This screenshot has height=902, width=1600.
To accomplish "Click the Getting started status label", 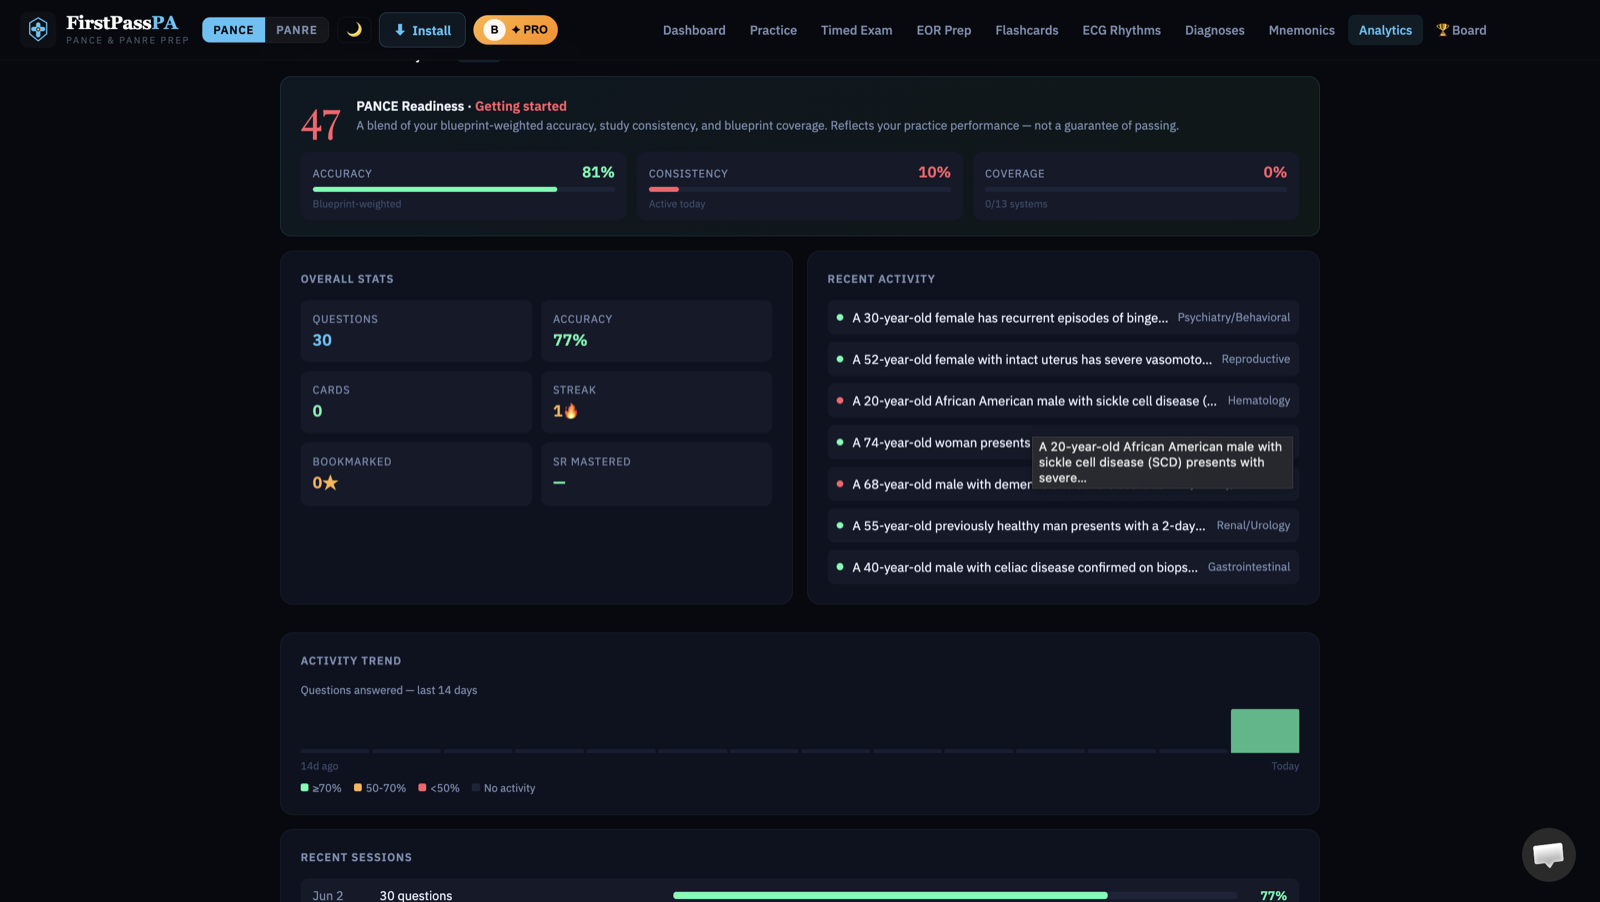I will point(521,106).
